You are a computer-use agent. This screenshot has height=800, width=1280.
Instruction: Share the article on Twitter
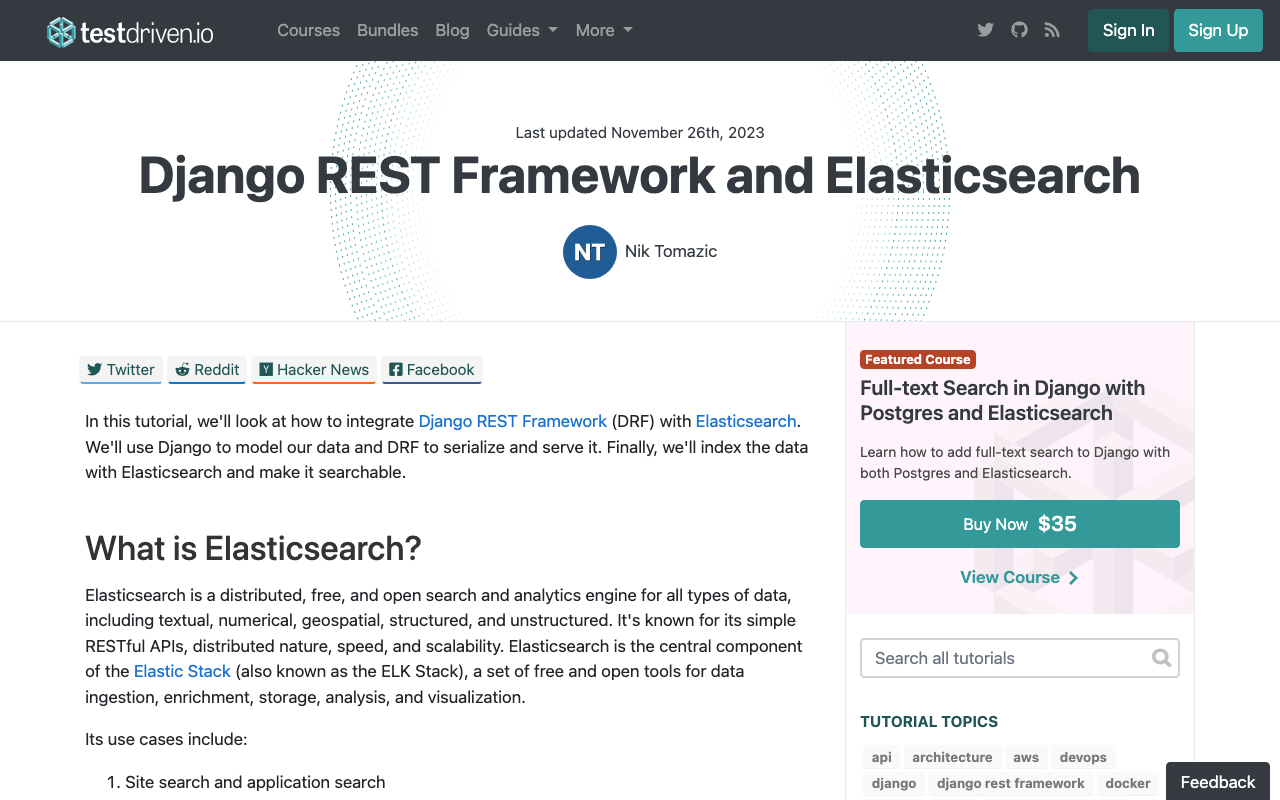pos(120,369)
